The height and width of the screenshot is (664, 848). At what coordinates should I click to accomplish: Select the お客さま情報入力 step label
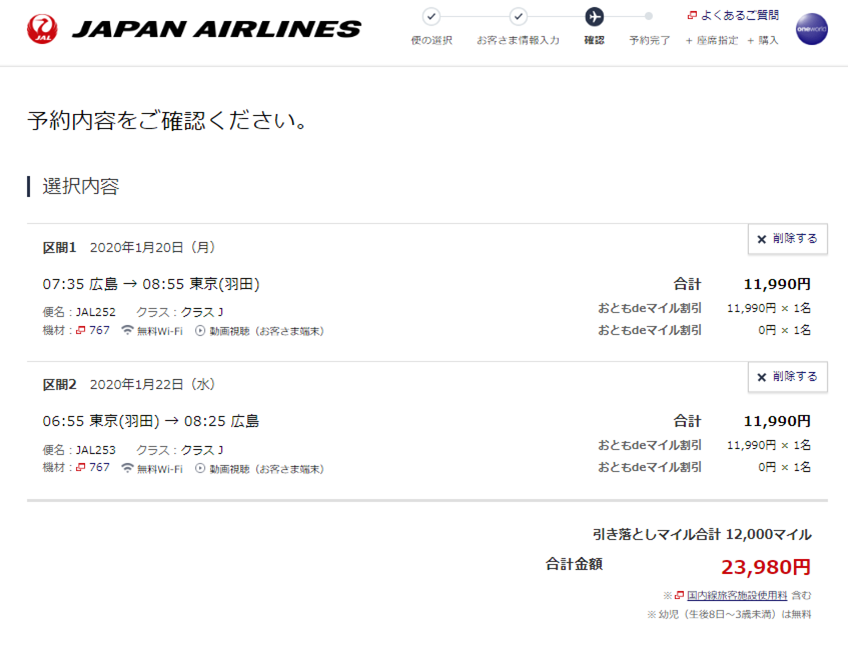coord(518,40)
